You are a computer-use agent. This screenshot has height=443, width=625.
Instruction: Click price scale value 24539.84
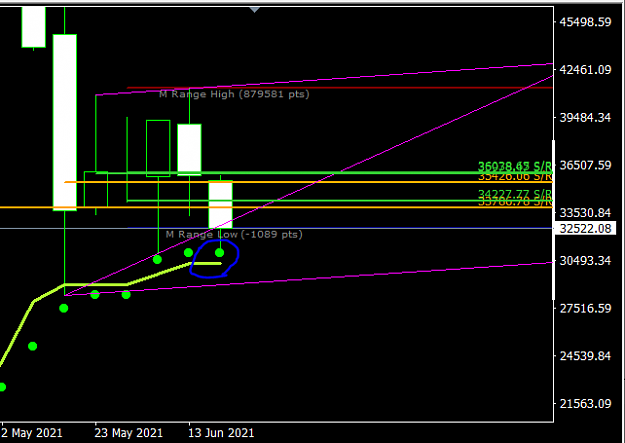tap(585, 356)
